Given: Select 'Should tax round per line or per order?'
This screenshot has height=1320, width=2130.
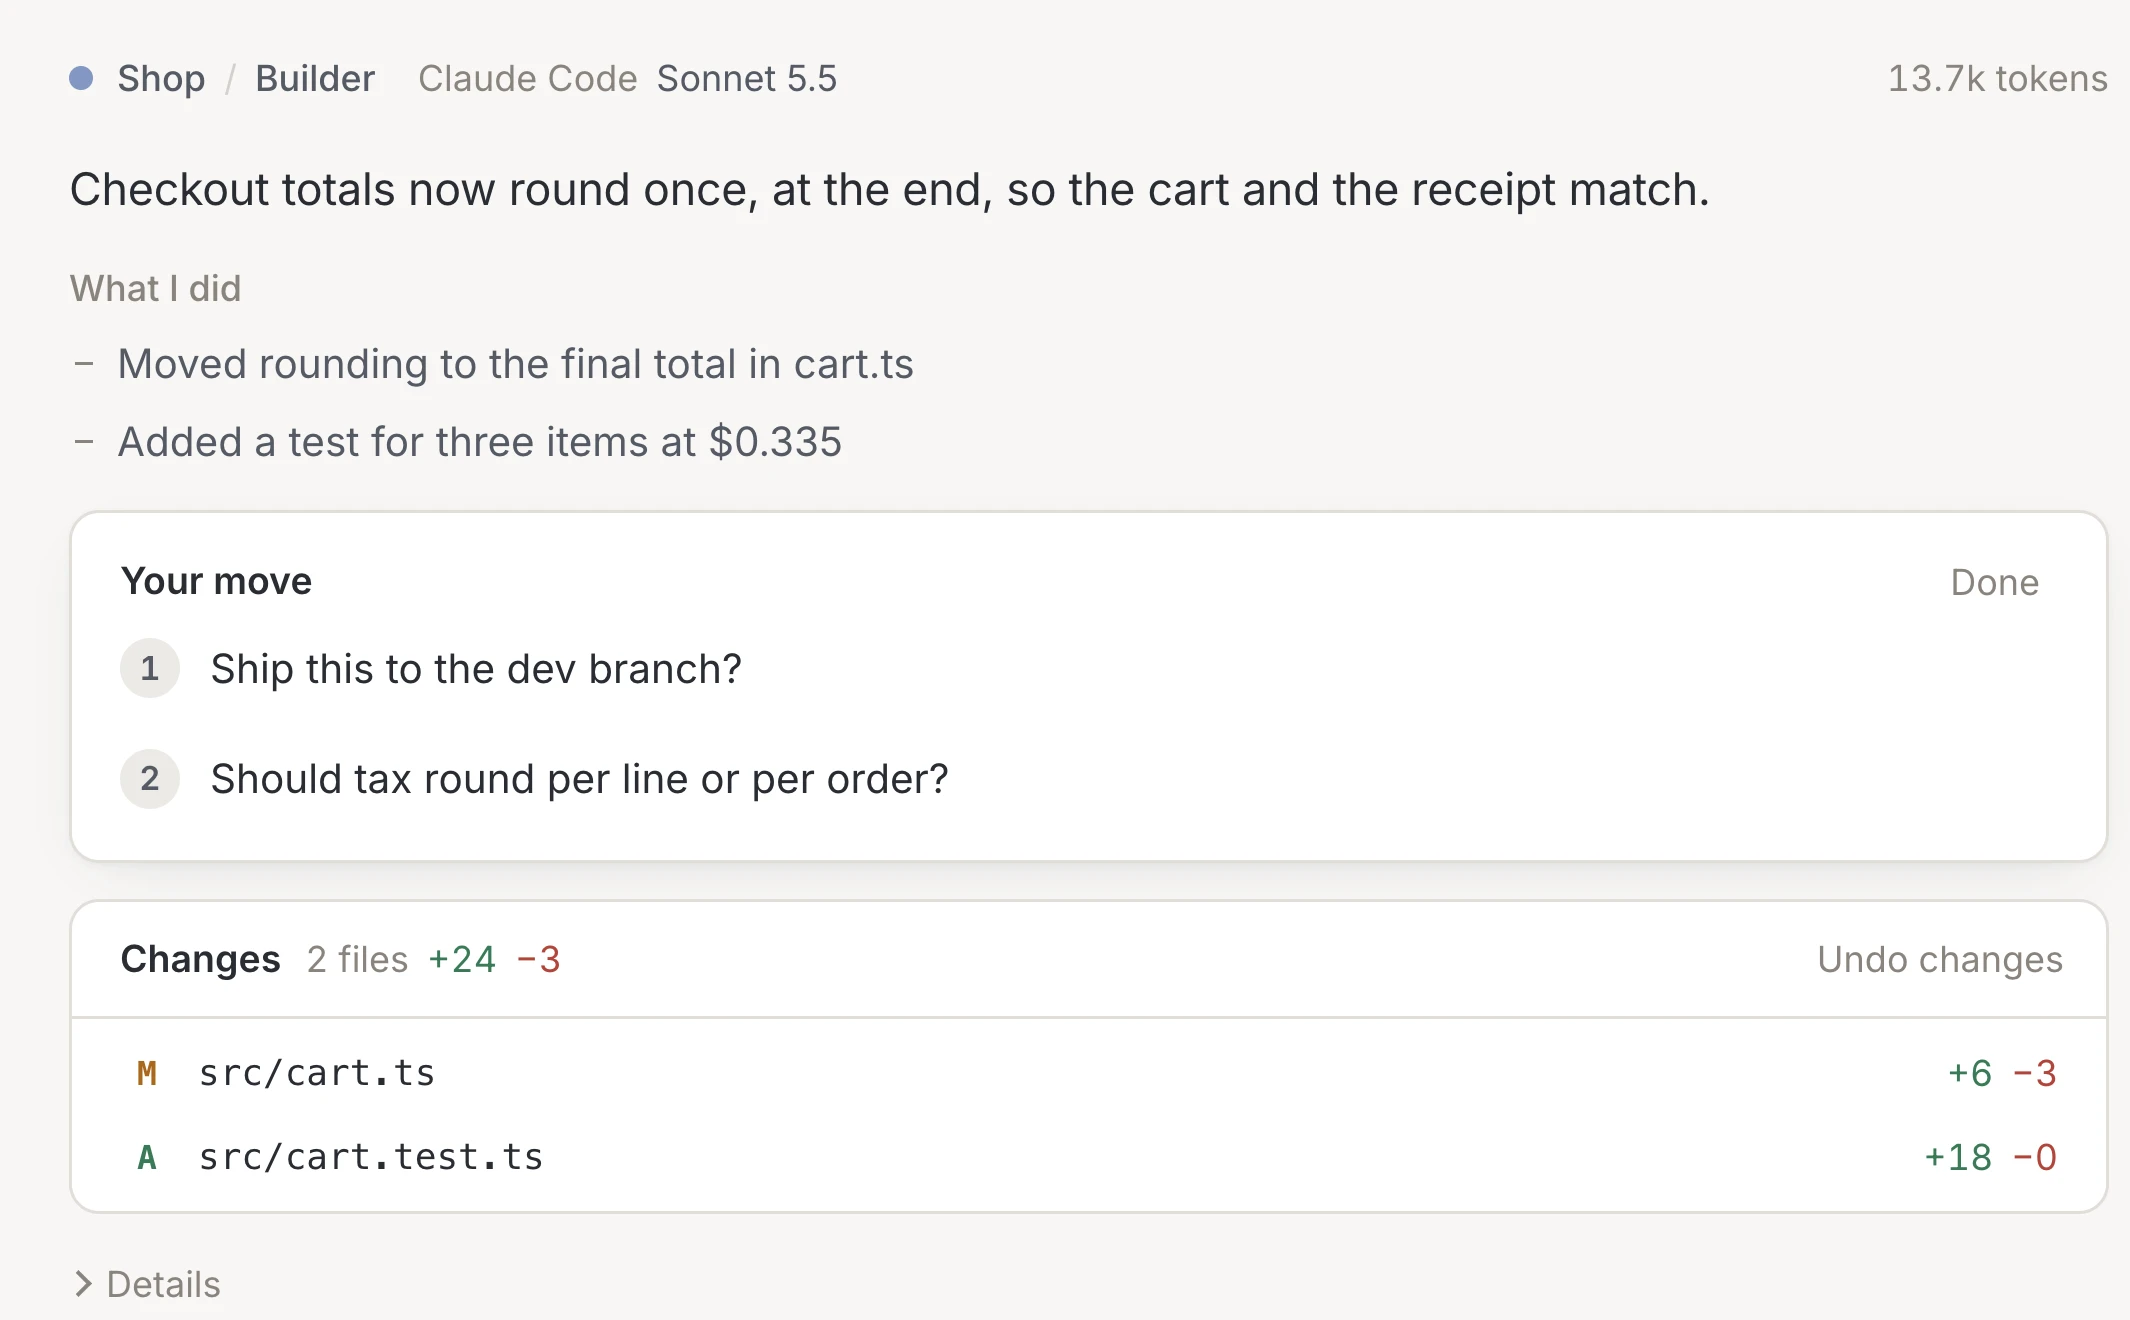Looking at the screenshot, I should [x=579, y=778].
